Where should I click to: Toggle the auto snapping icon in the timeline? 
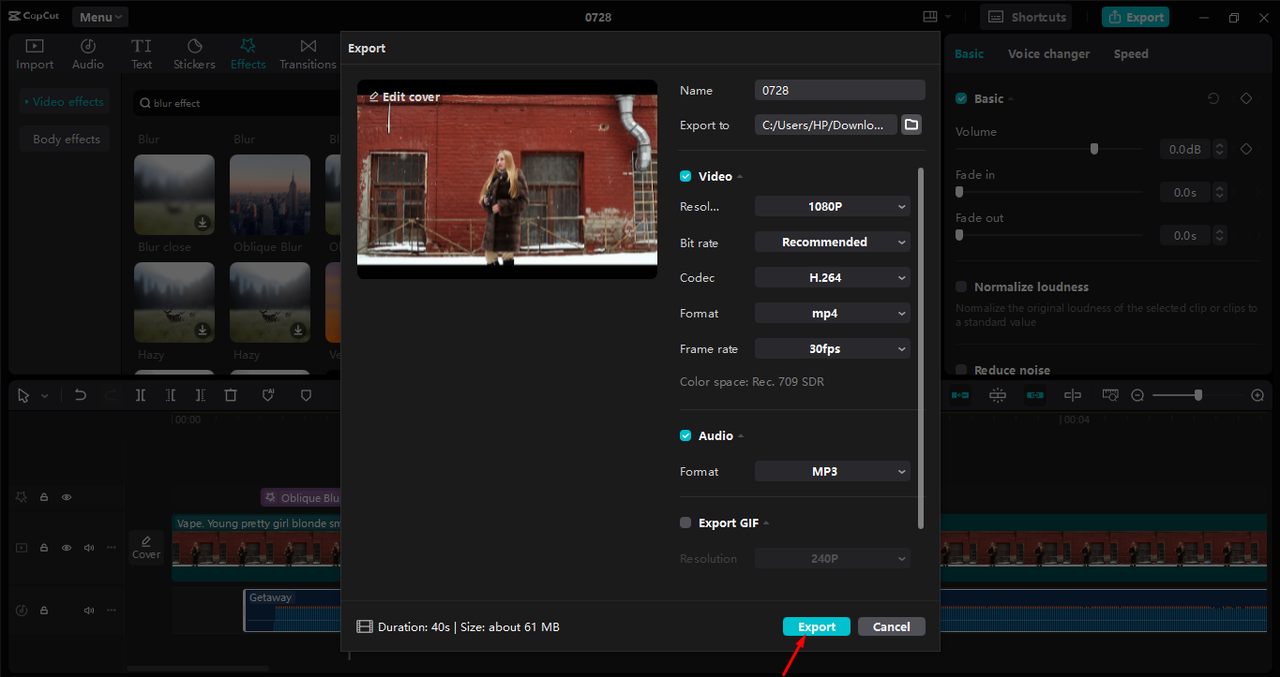click(997, 396)
